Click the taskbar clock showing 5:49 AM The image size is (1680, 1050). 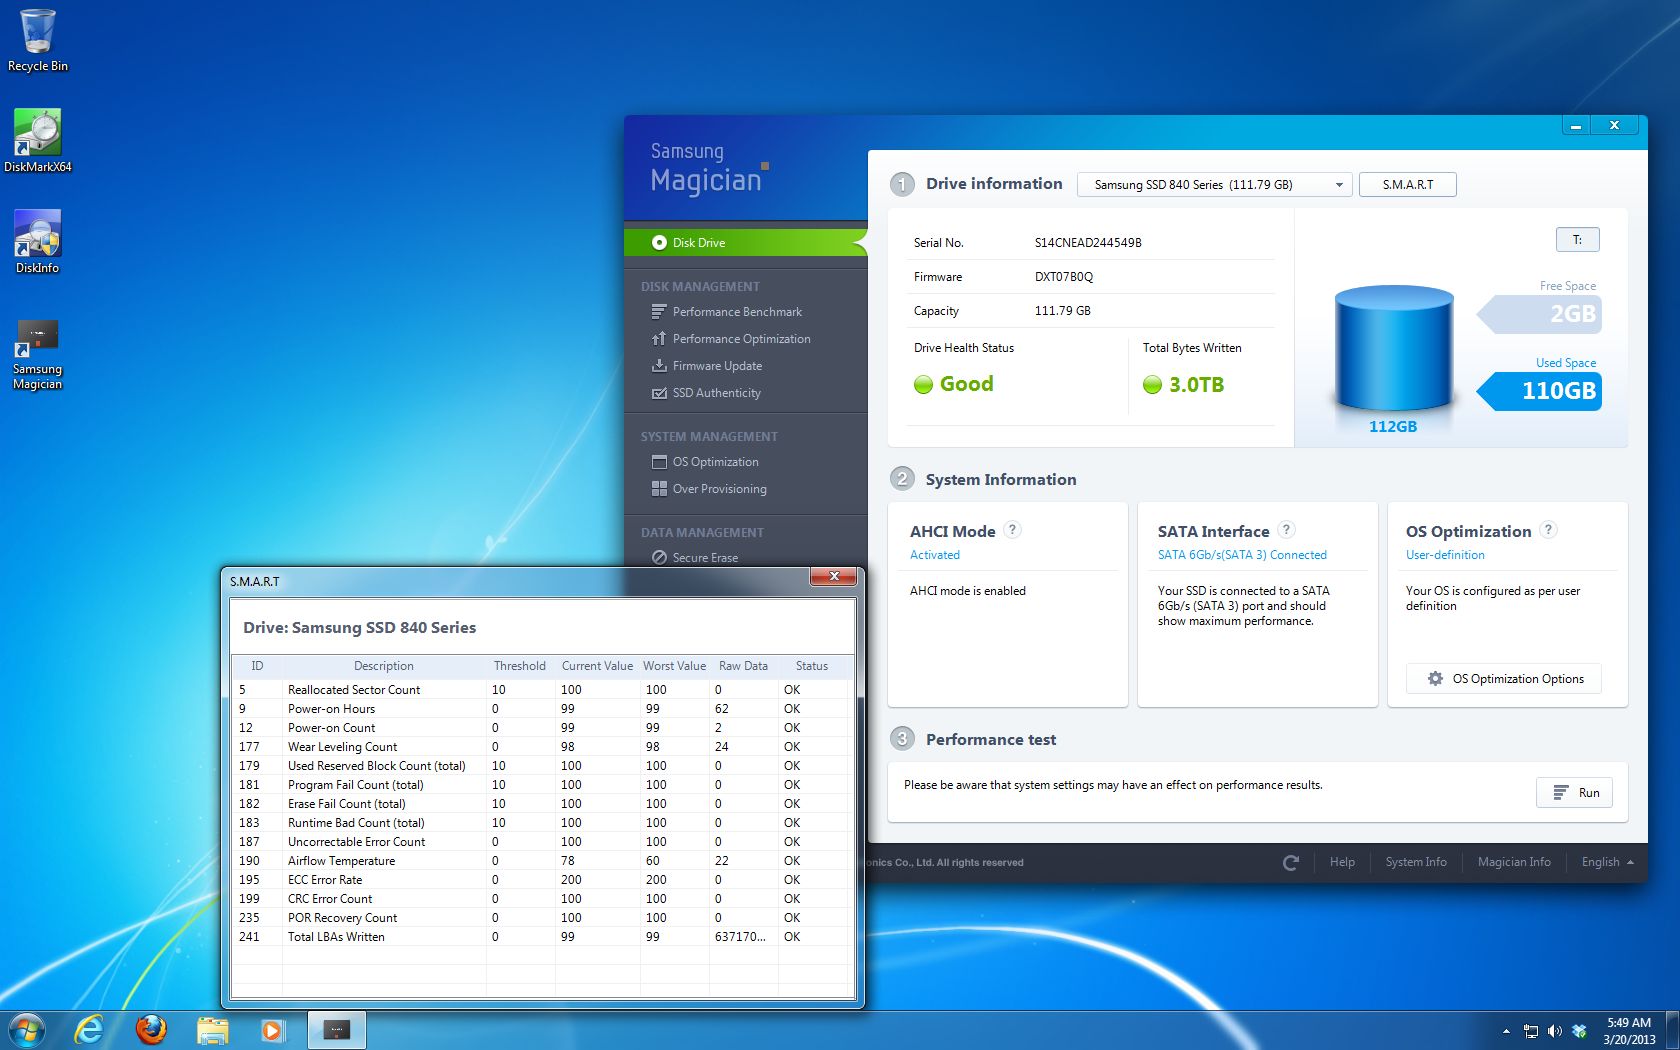point(1629,1031)
